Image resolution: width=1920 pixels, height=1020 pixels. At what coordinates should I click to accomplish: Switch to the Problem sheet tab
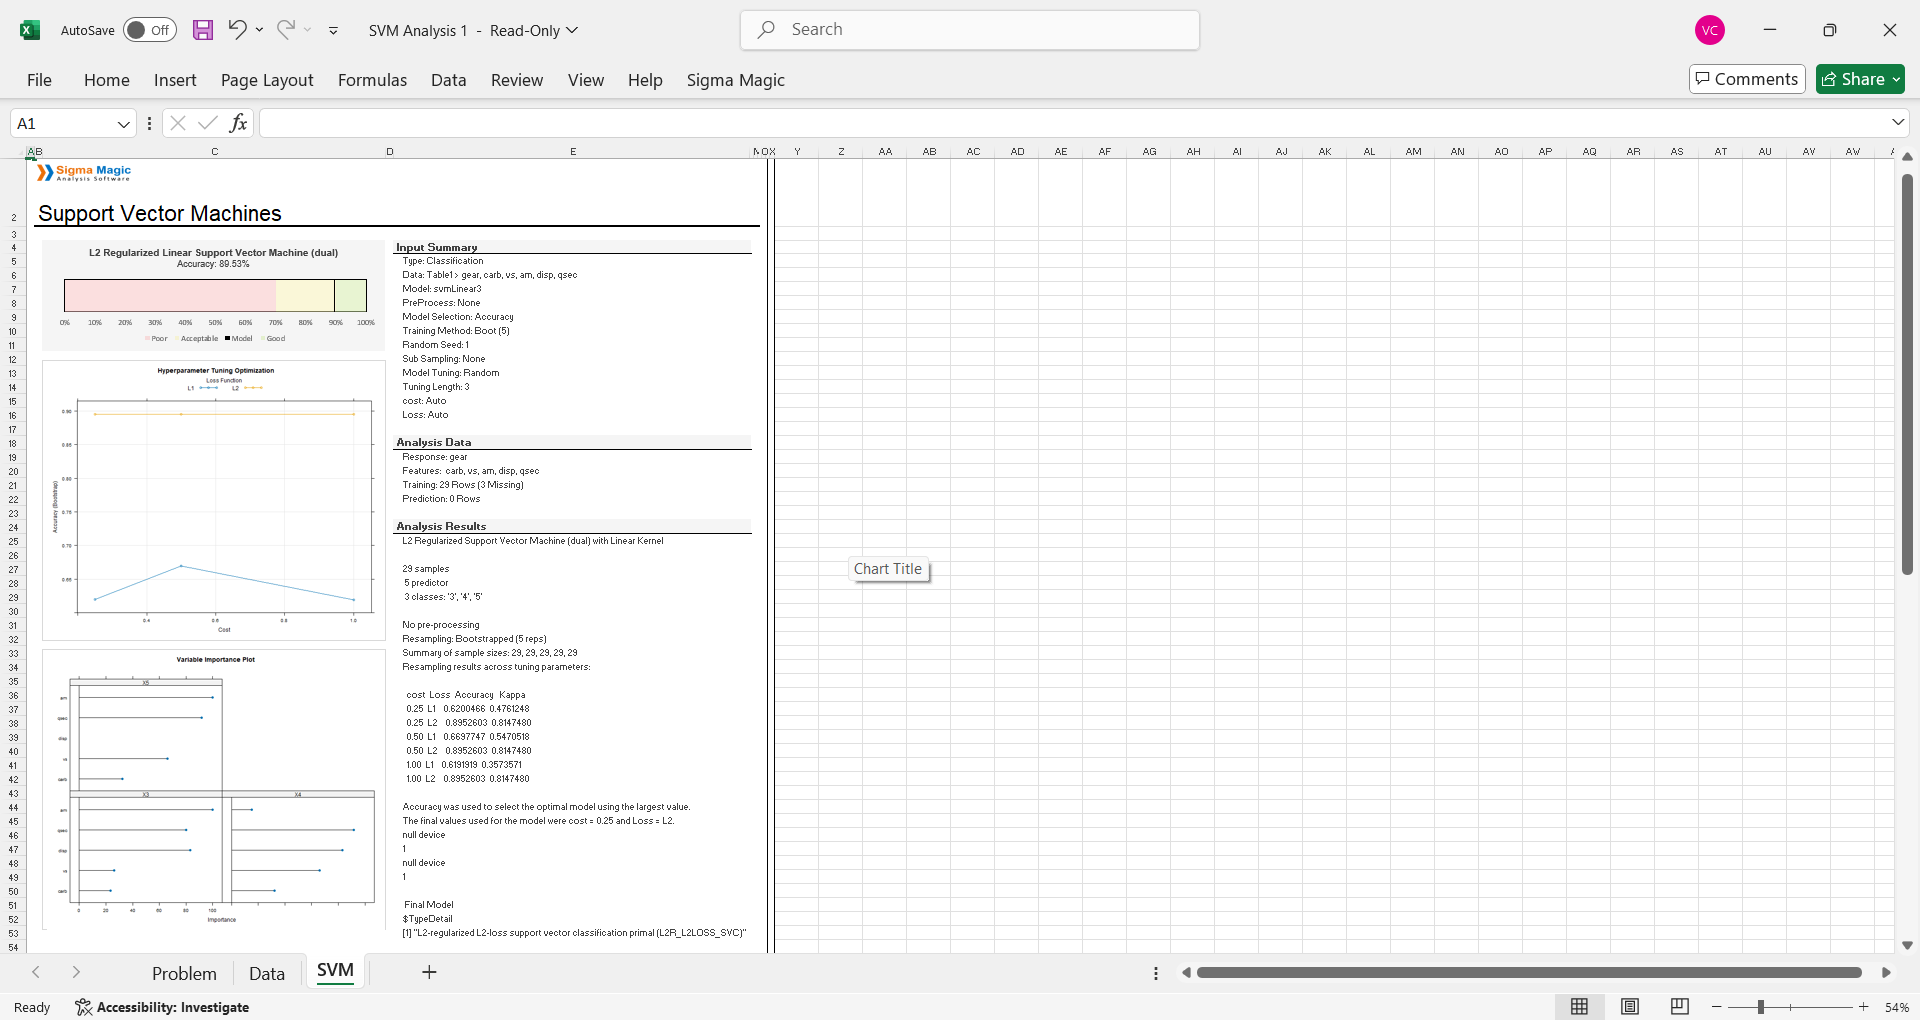click(x=184, y=973)
